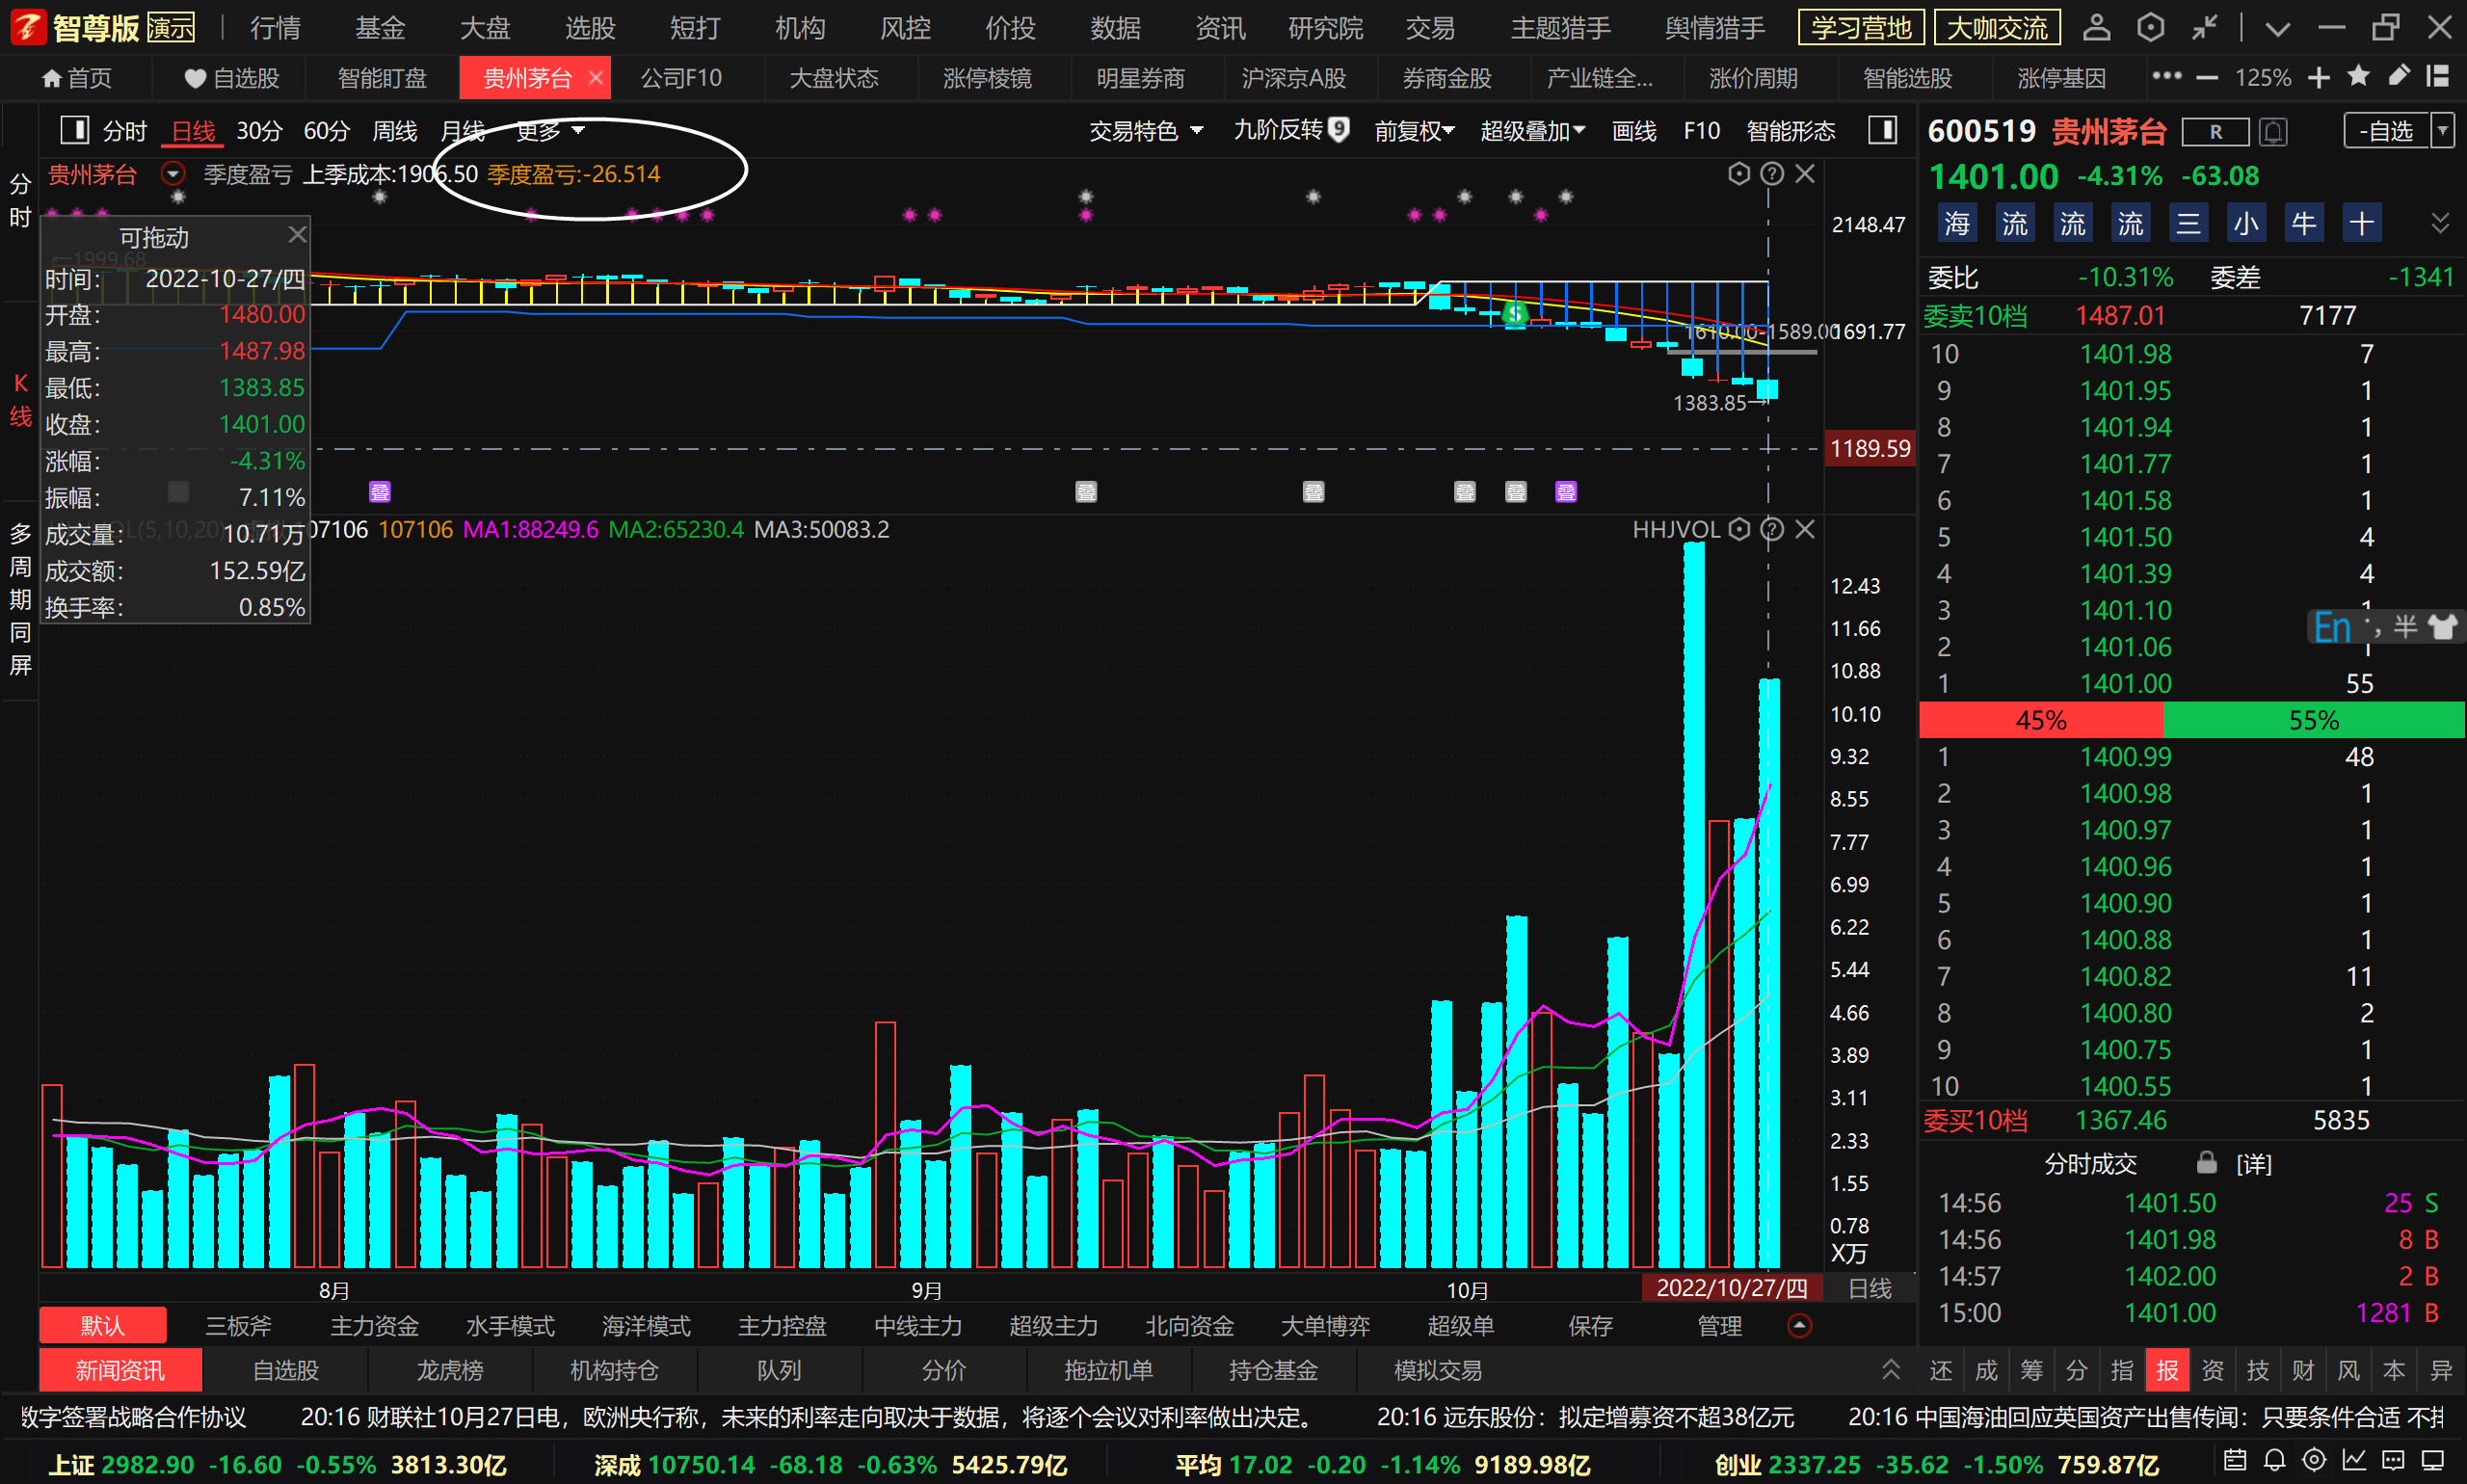Click the monitor screen icon in status bar
This screenshot has height=1484, width=2467.
pos(2432,1461)
